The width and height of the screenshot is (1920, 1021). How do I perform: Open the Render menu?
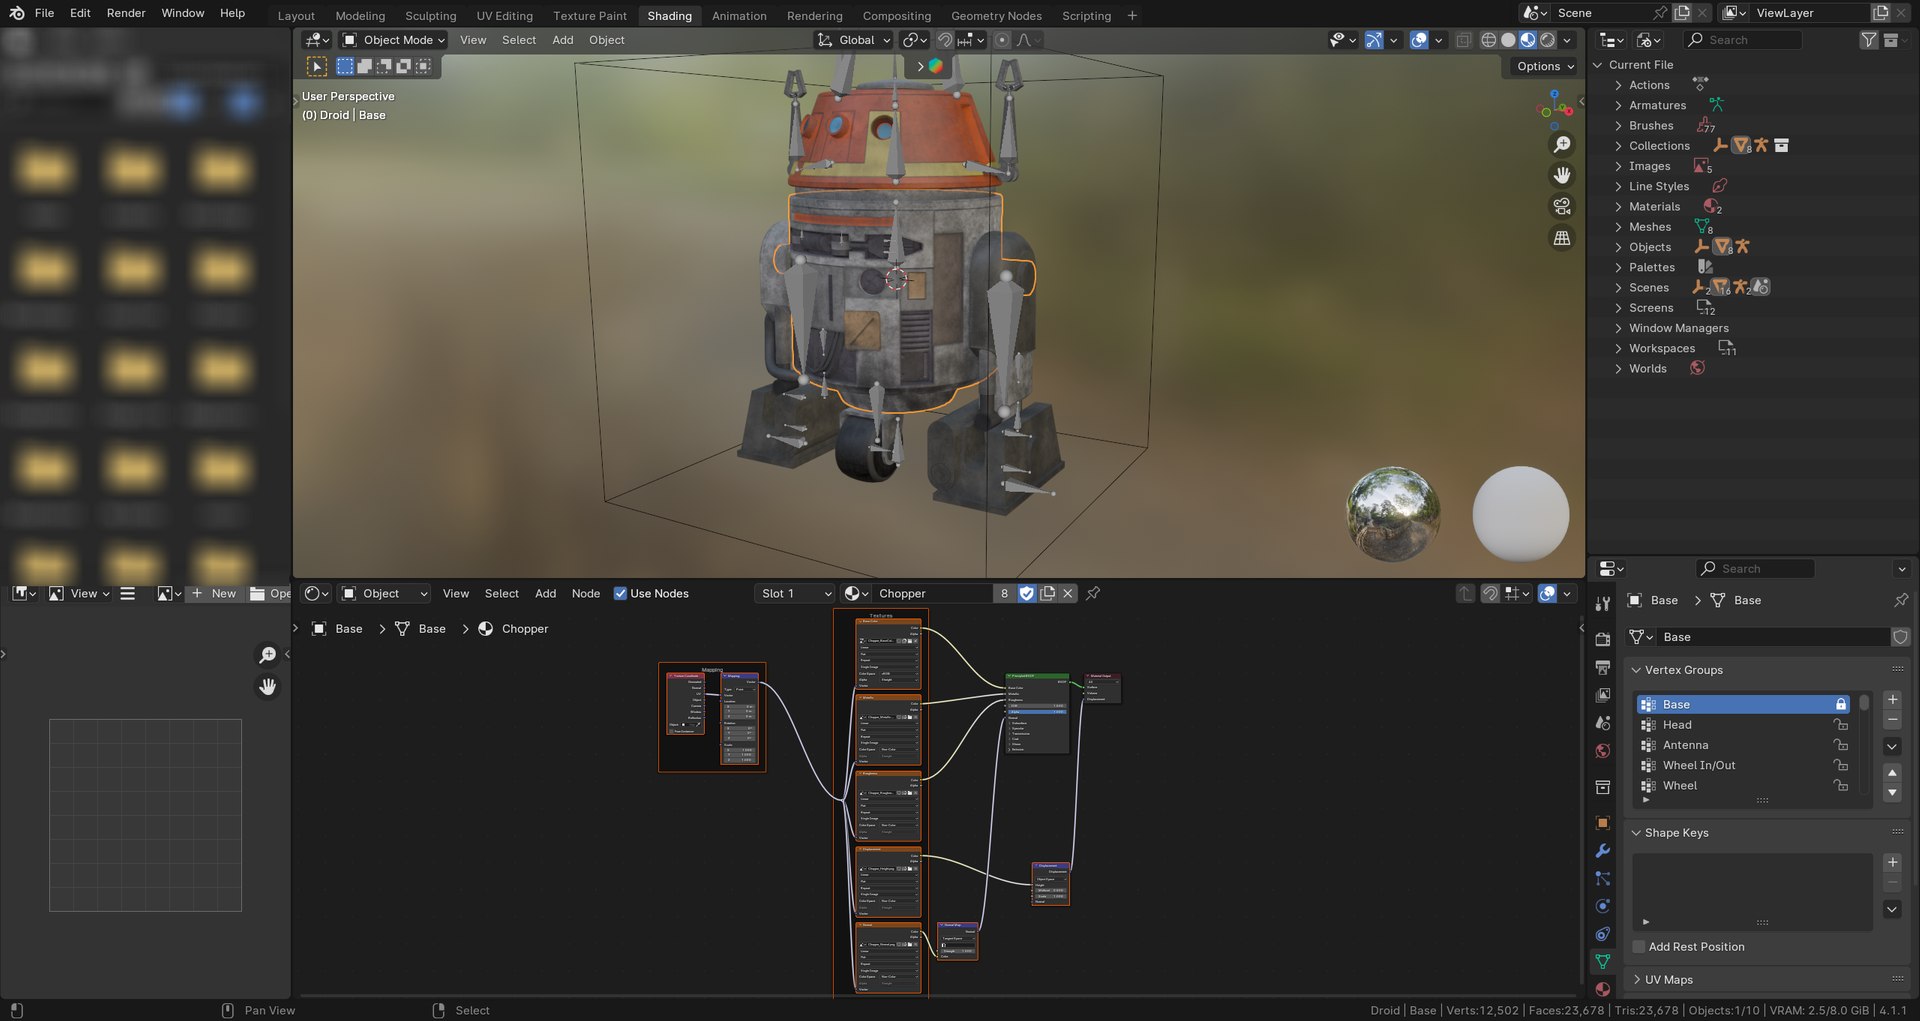coord(126,13)
